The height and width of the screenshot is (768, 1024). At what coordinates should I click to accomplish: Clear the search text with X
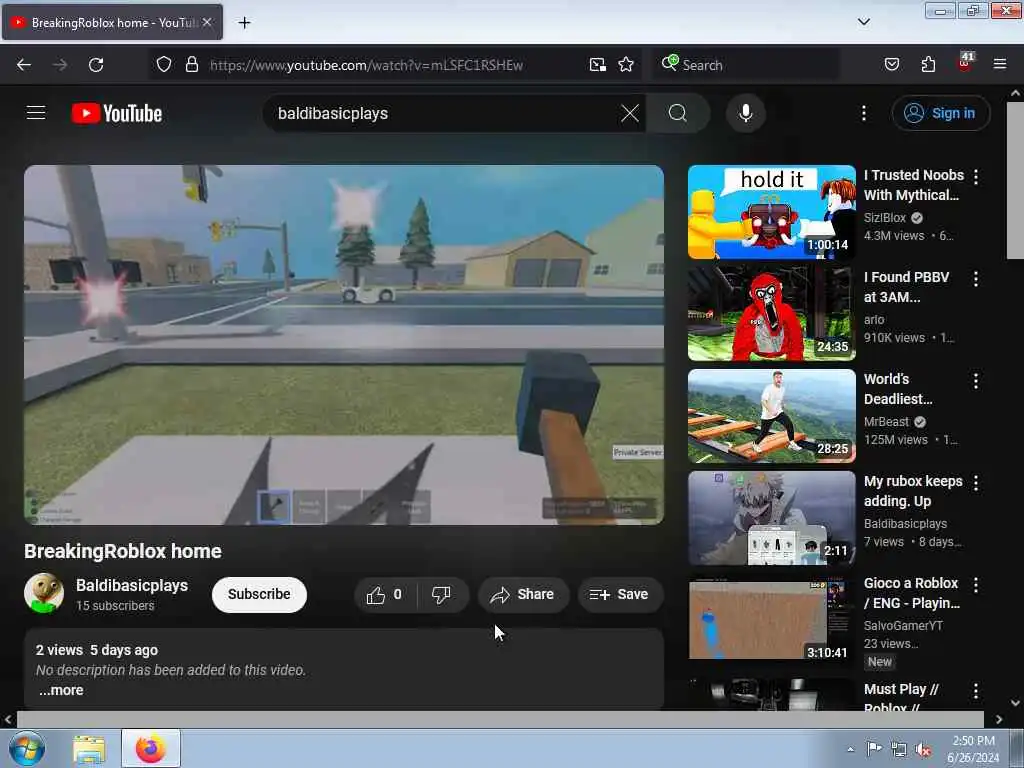pyautogui.click(x=630, y=113)
